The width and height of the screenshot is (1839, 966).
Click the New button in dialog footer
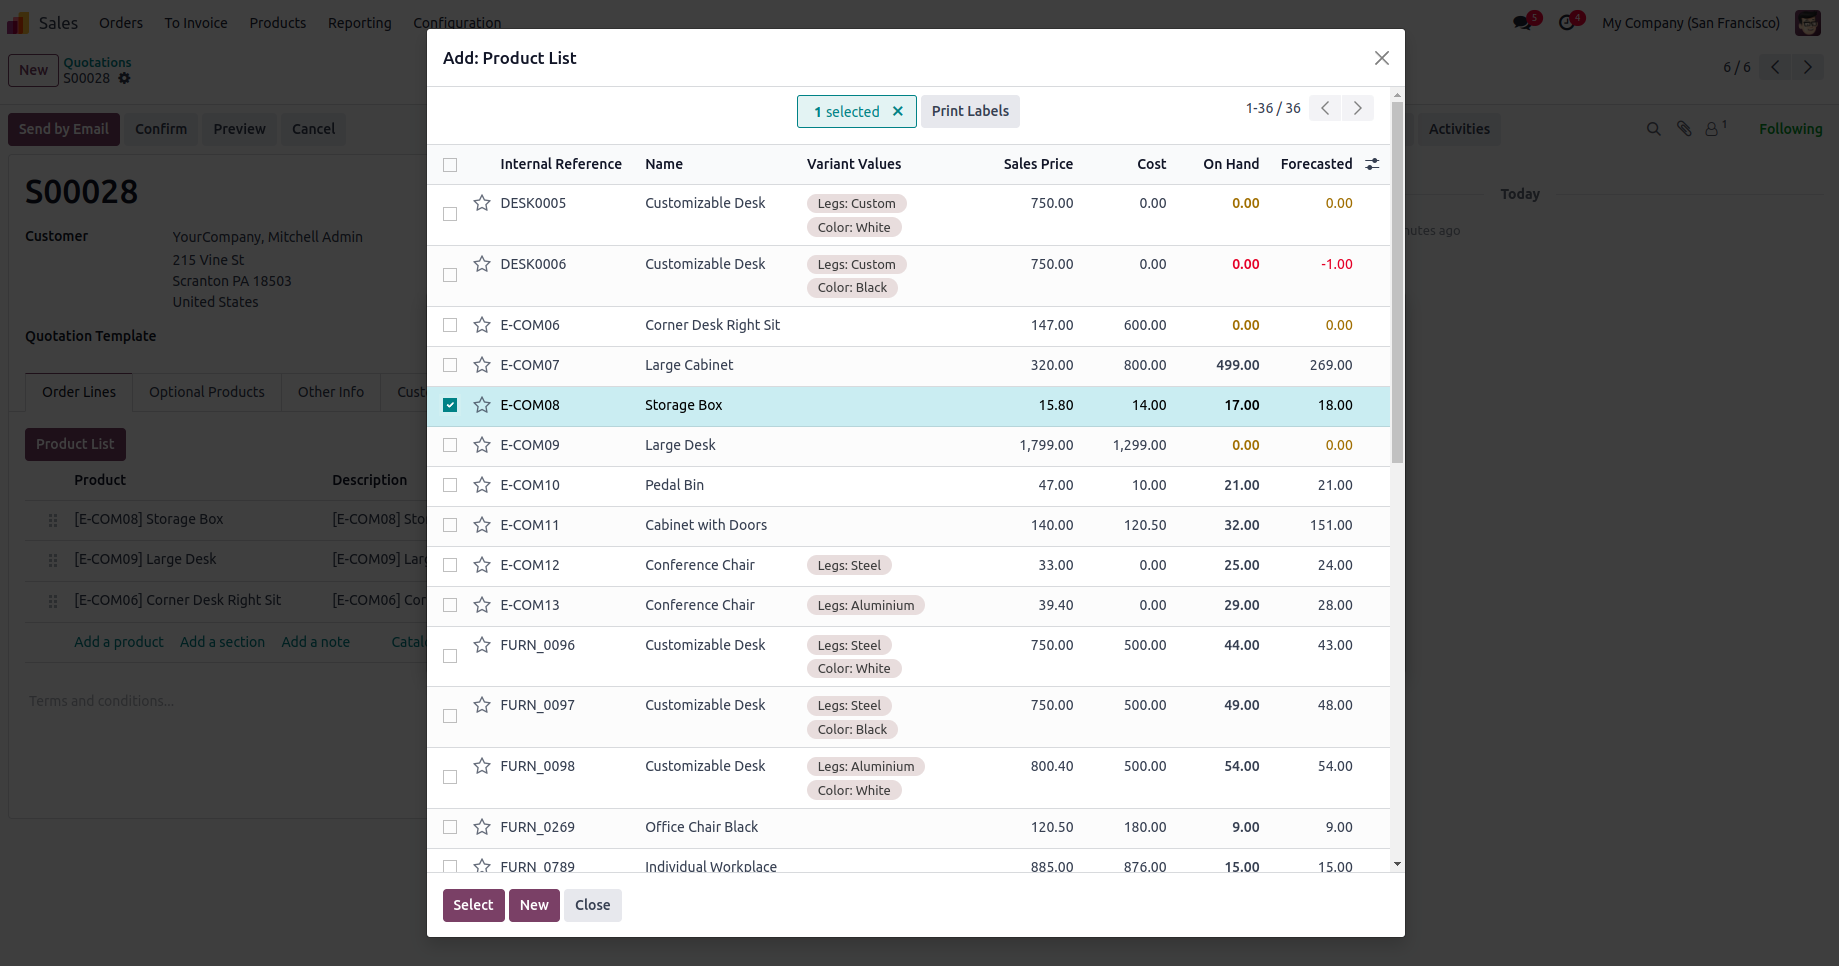[x=534, y=905]
